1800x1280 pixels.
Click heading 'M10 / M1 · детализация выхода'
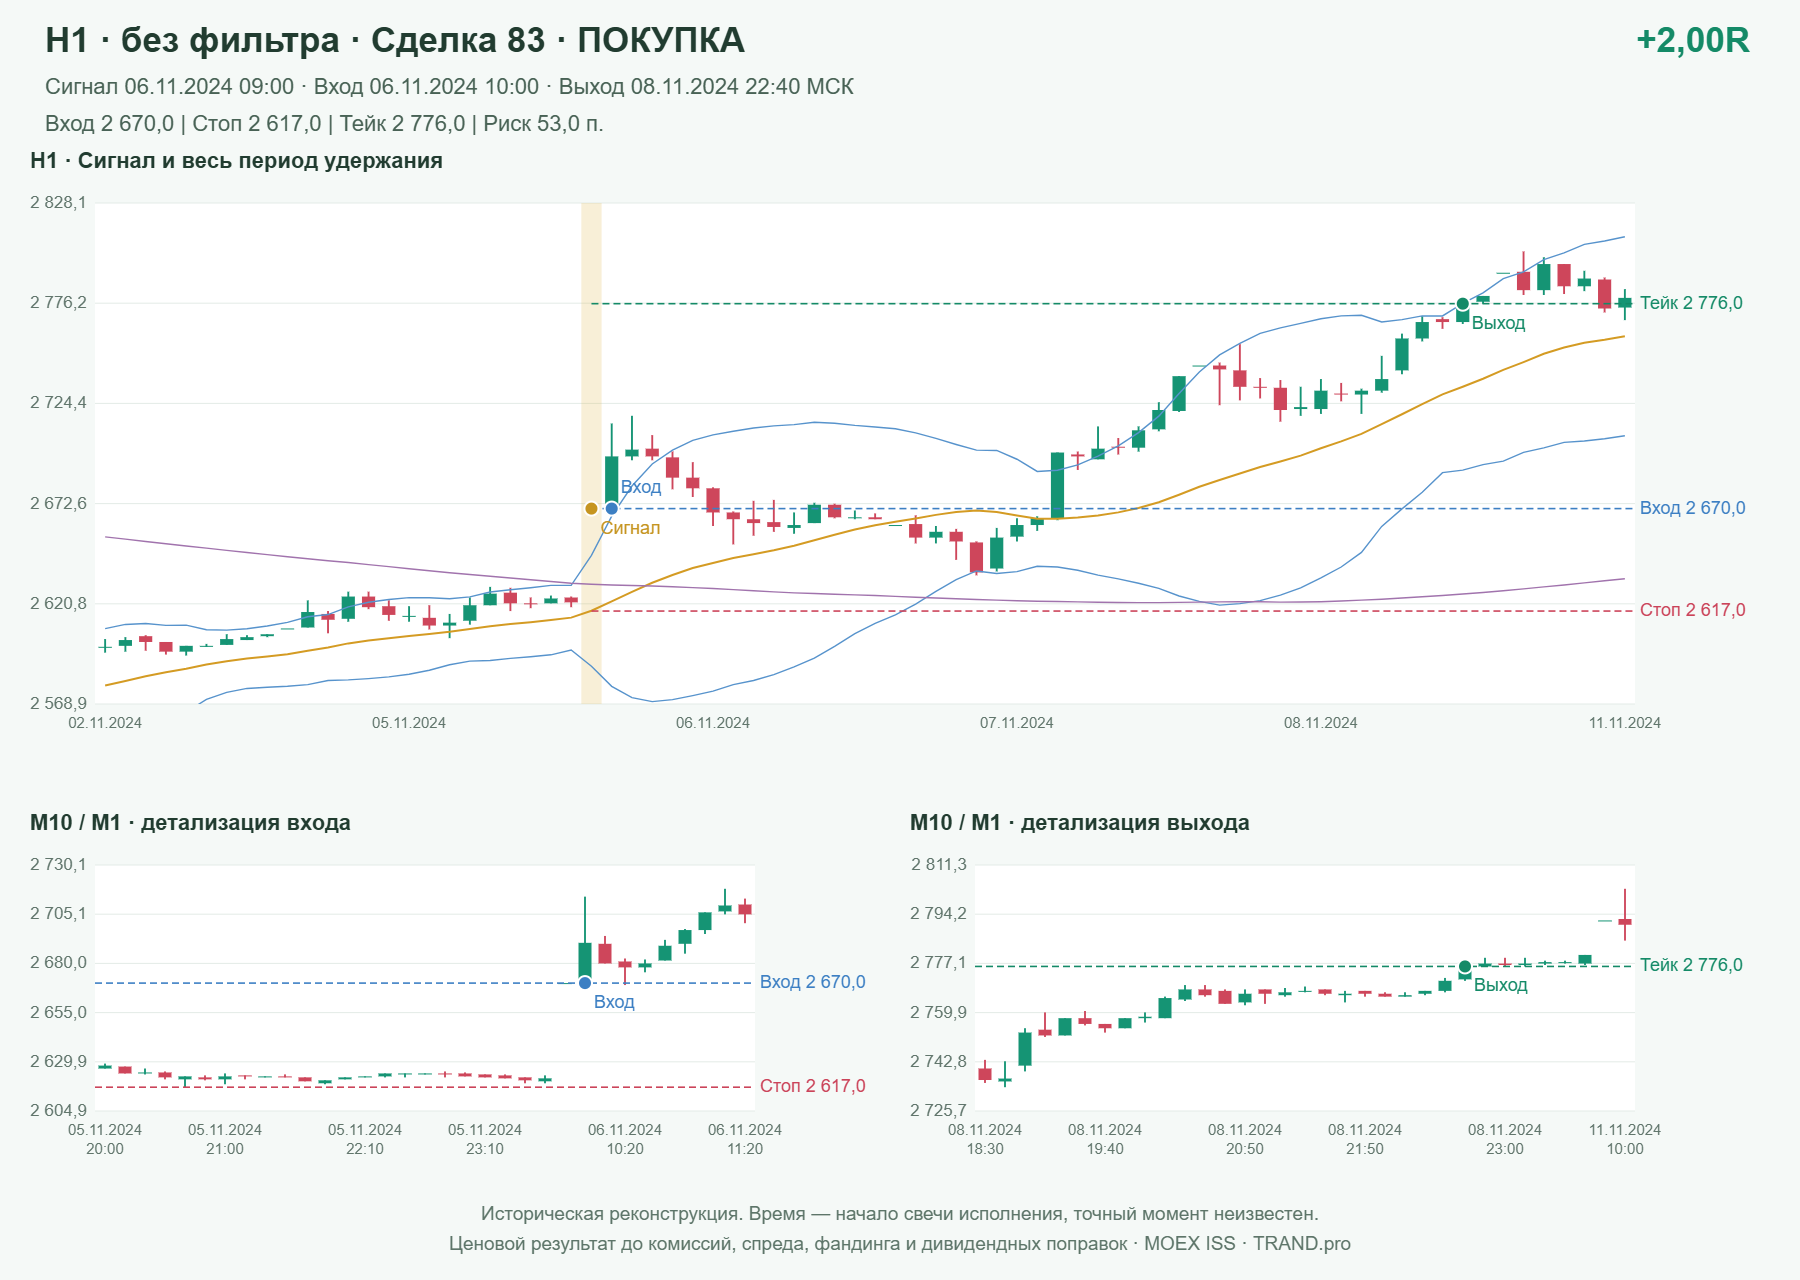1079,823
